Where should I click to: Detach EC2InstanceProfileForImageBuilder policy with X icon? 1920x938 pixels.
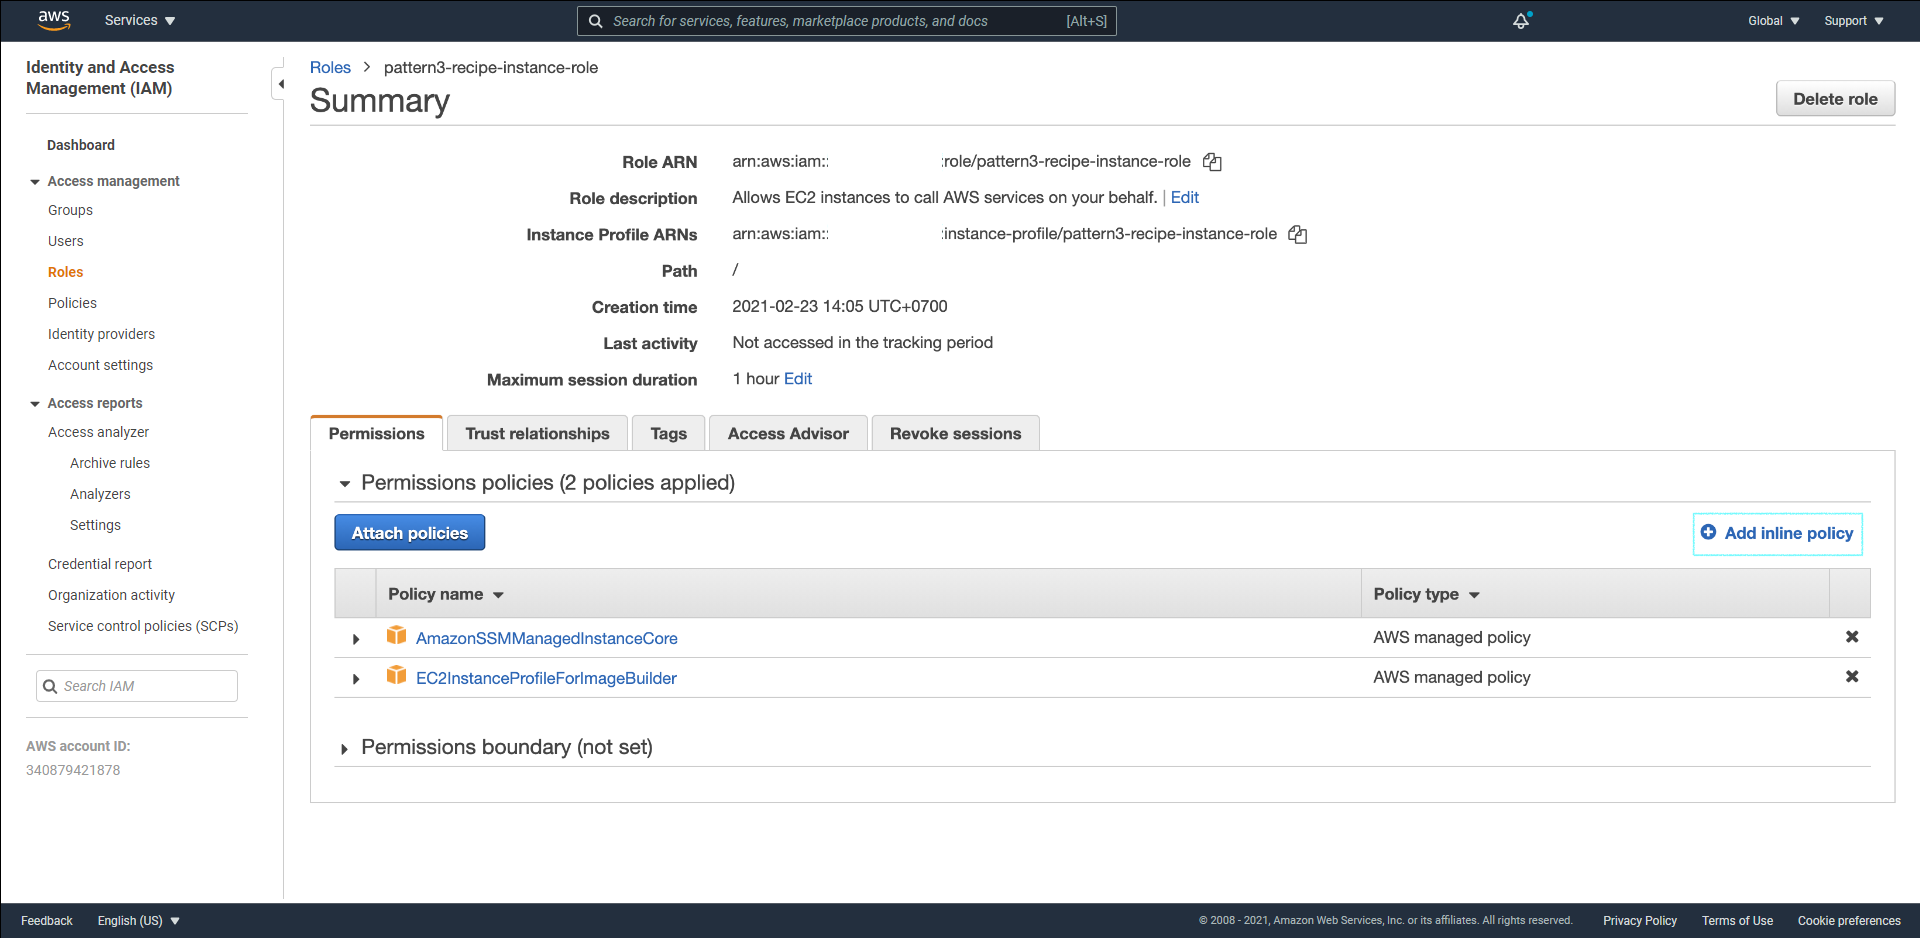point(1852,677)
